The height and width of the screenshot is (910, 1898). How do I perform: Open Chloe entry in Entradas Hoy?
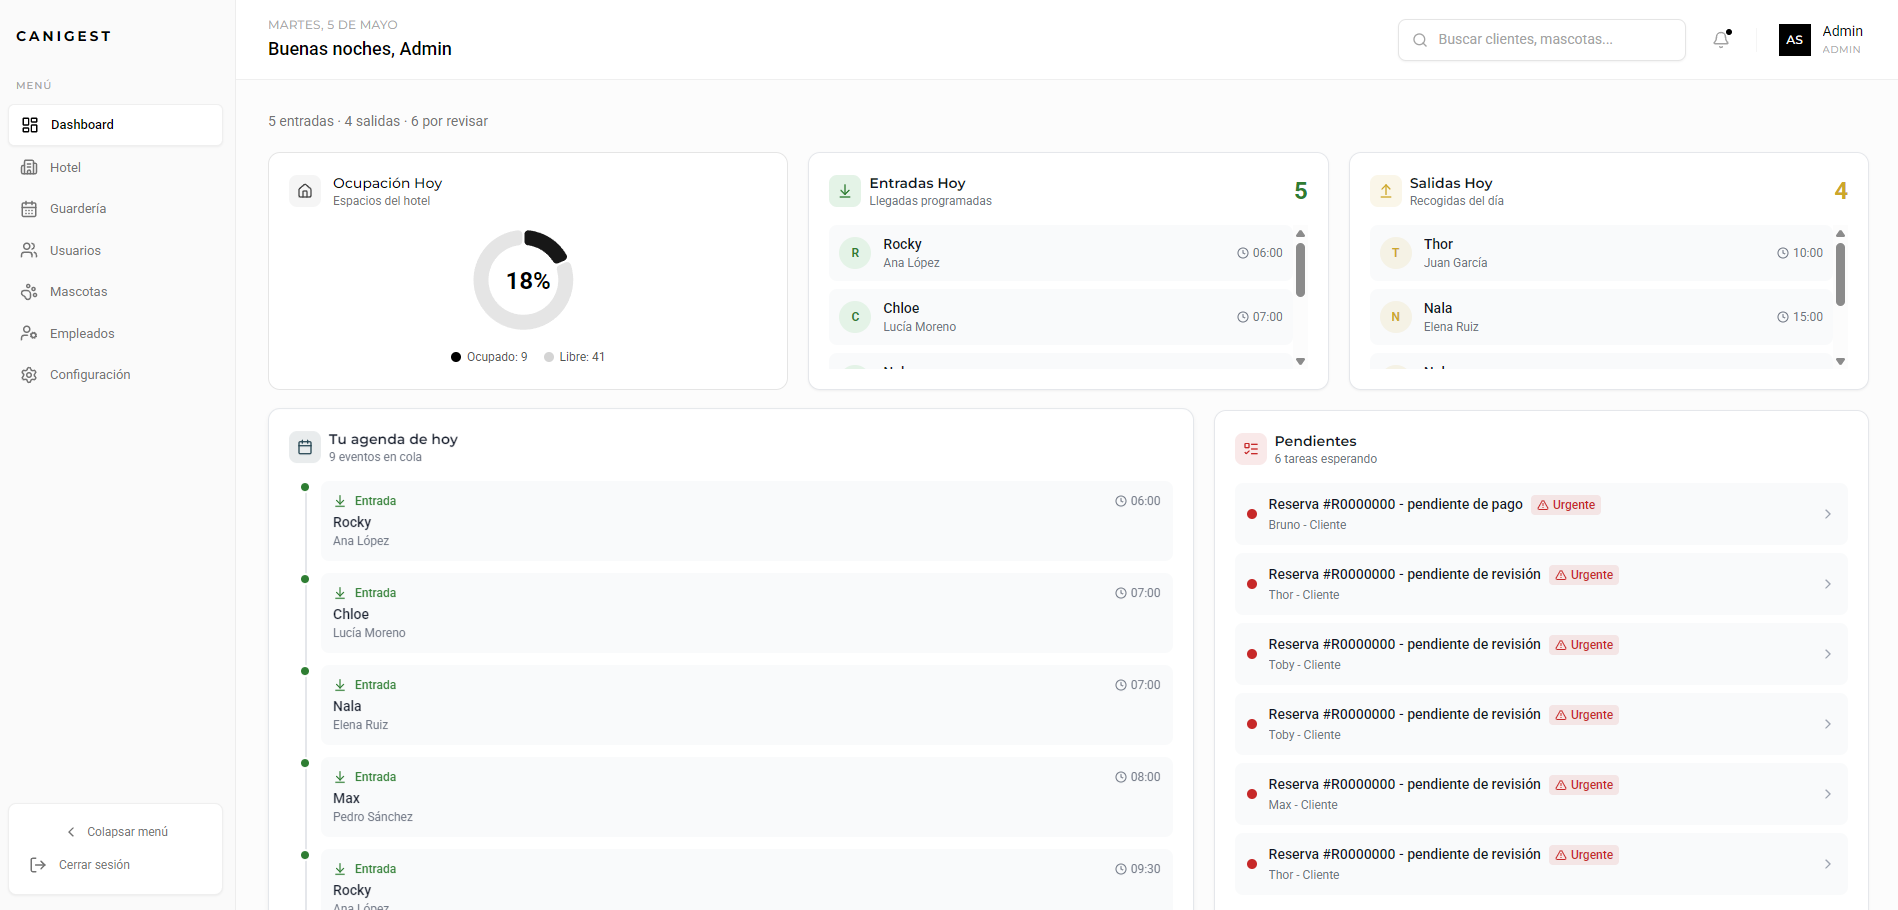click(1061, 317)
